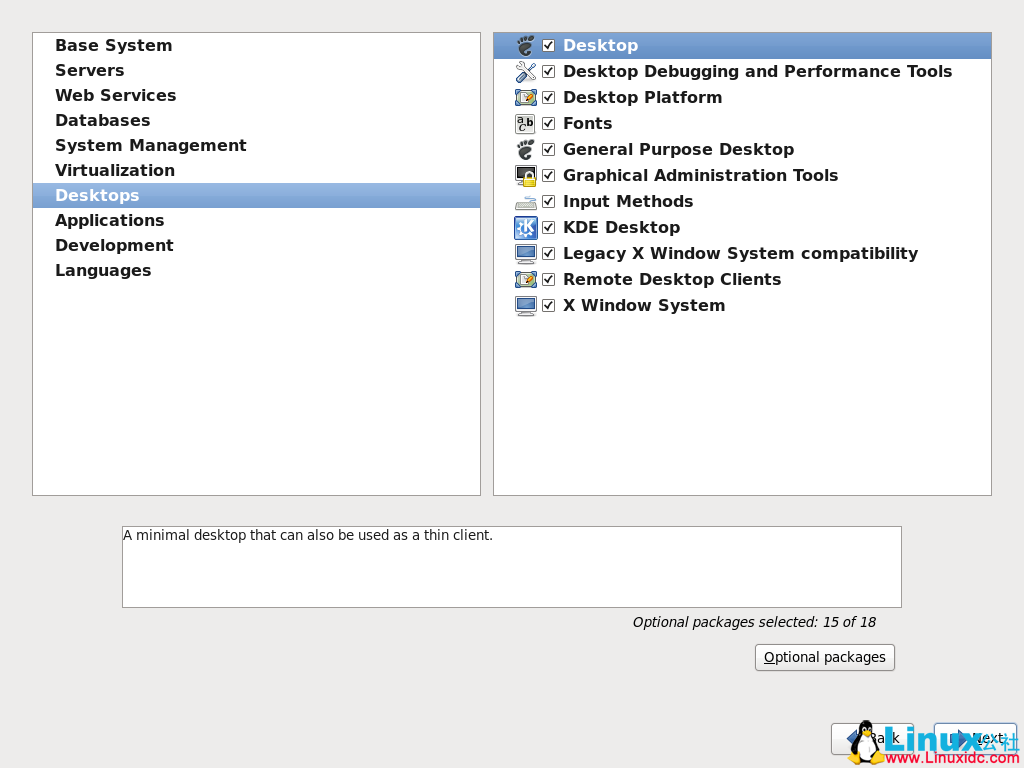Screen dimensions: 1024x768
Task: Click the icon for Legacy X Window System compatibility
Action: pos(524,253)
